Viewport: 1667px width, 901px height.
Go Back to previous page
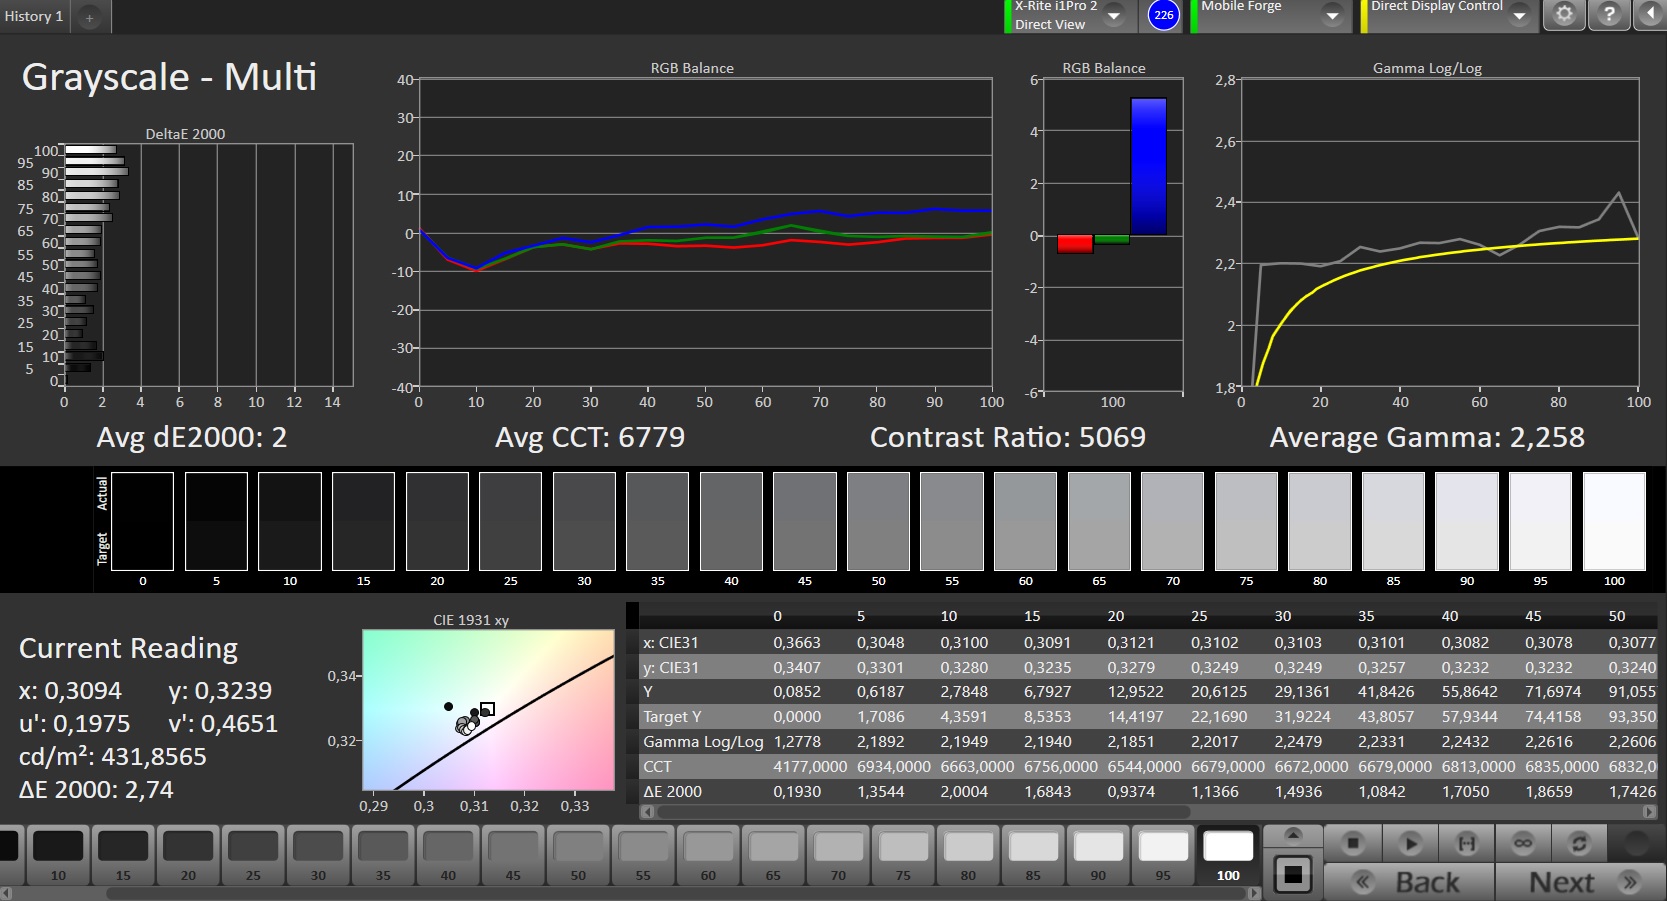(1409, 882)
